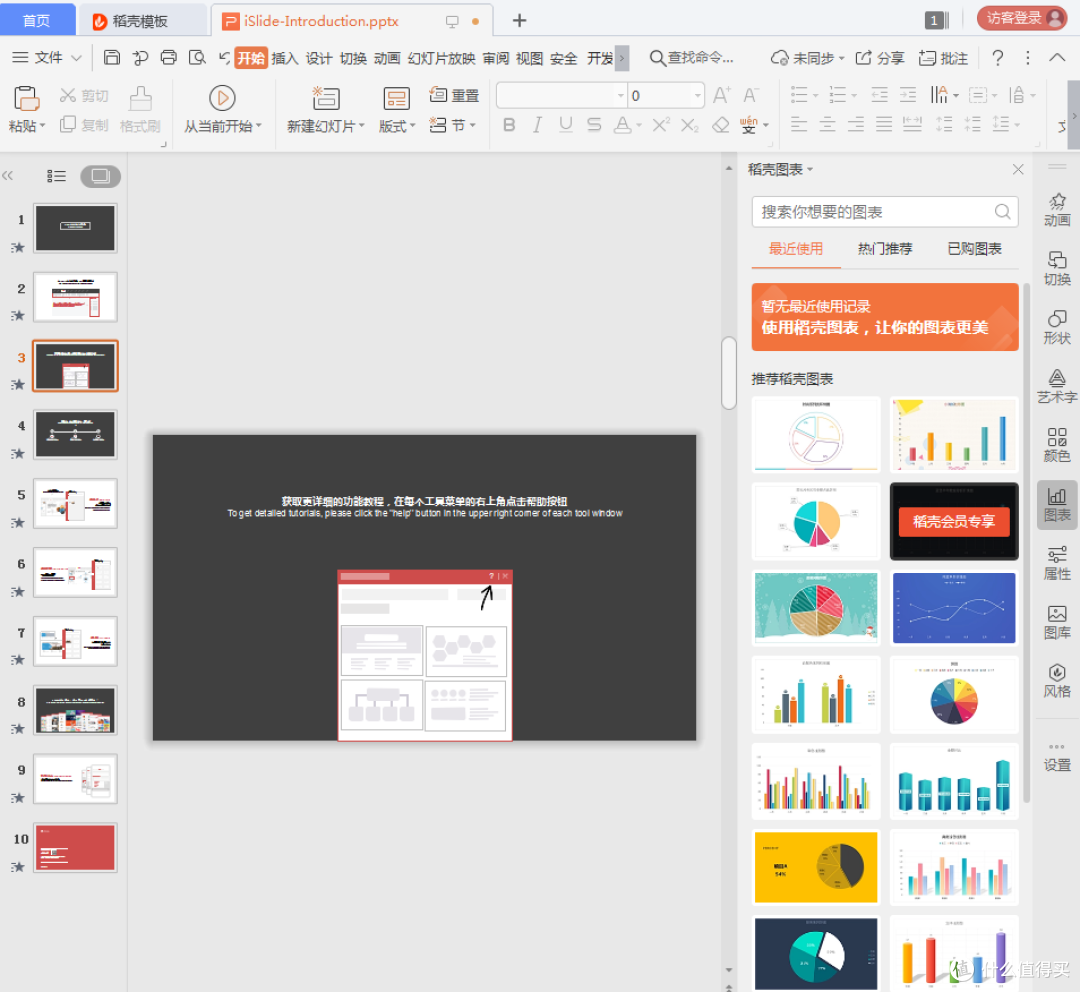Open the font name dropdown
1080x992 pixels.
click(621, 96)
